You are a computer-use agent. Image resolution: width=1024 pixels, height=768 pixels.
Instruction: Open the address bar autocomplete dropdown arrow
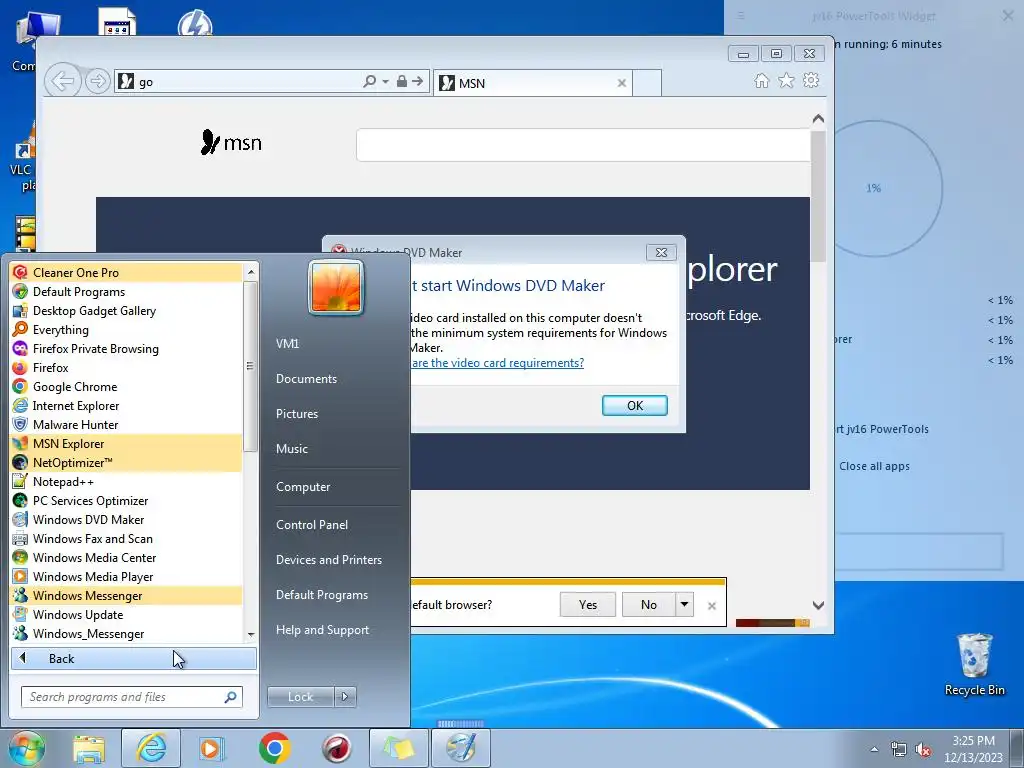[x=385, y=82]
